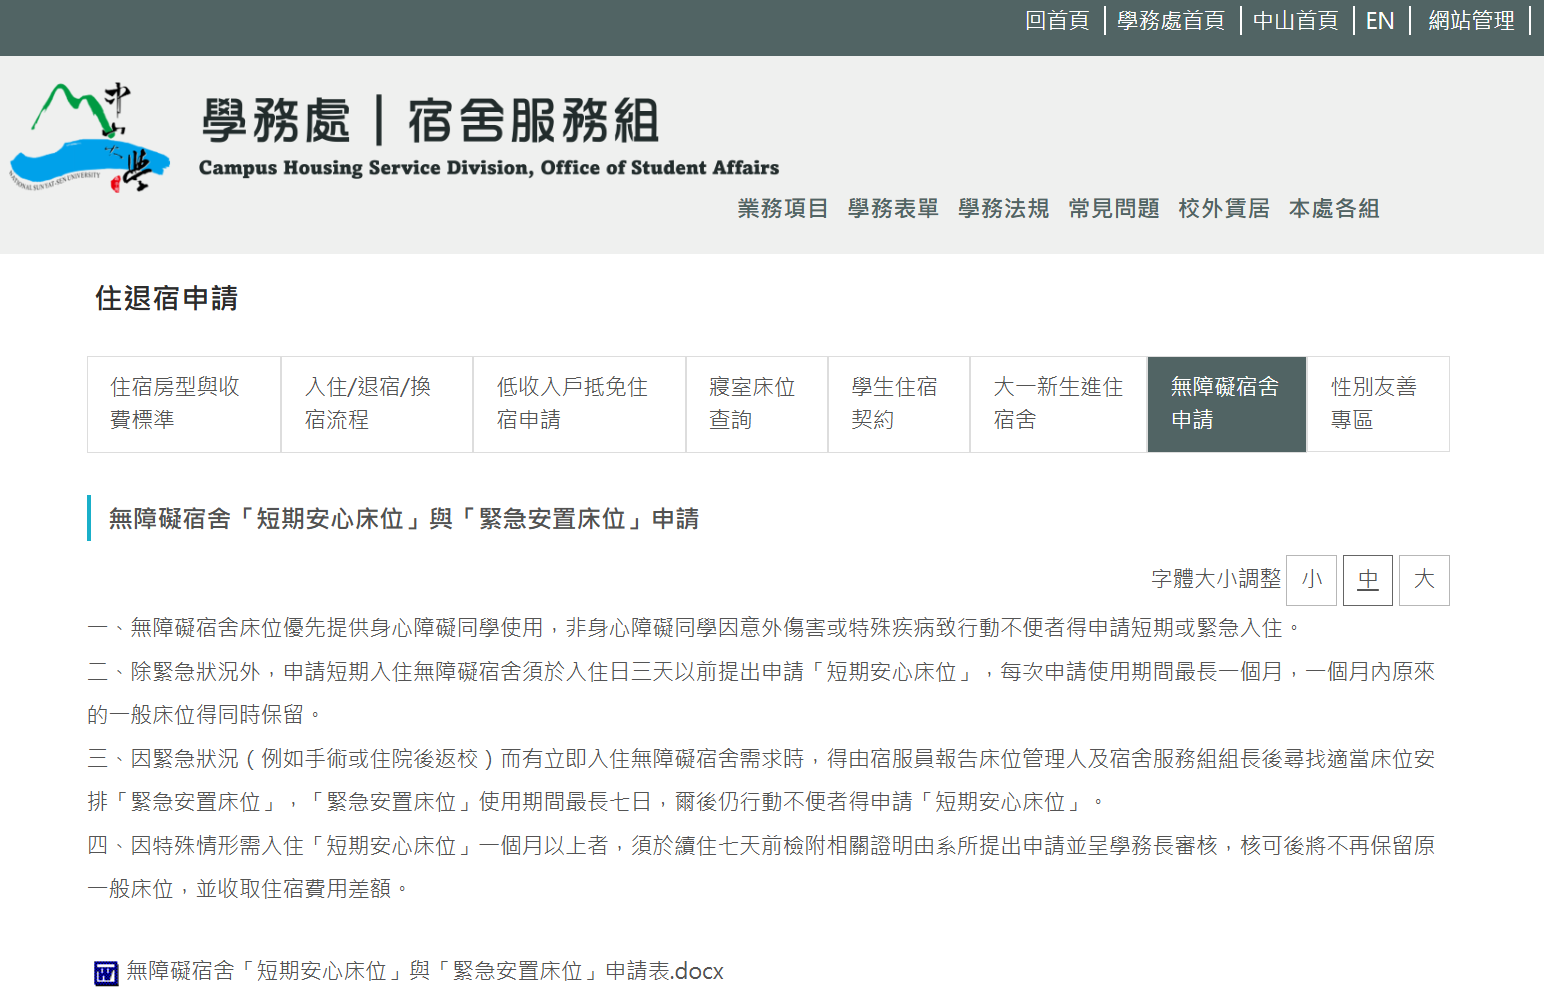Open the 常見問題 menu item

pos(1113,208)
